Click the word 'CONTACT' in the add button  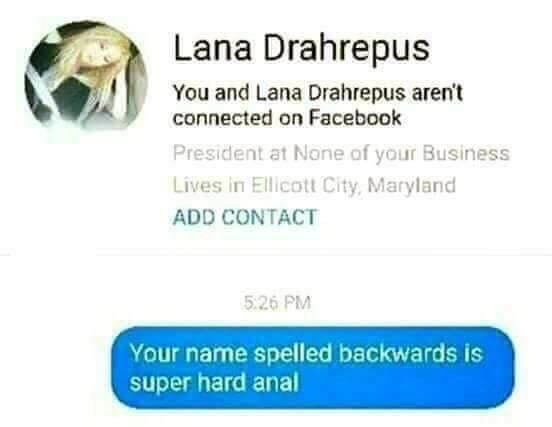270,217
